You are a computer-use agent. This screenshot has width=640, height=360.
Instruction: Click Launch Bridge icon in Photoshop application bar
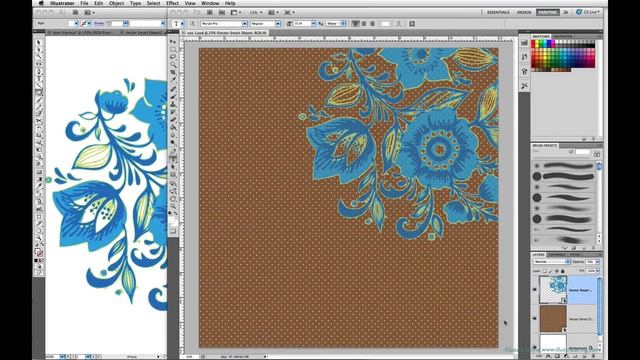[x=209, y=13]
